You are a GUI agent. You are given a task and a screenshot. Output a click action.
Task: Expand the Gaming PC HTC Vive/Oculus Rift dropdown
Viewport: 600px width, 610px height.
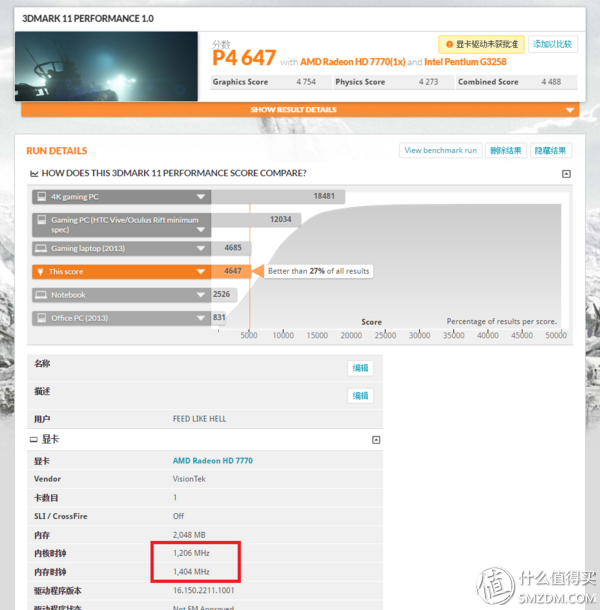tap(201, 230)
